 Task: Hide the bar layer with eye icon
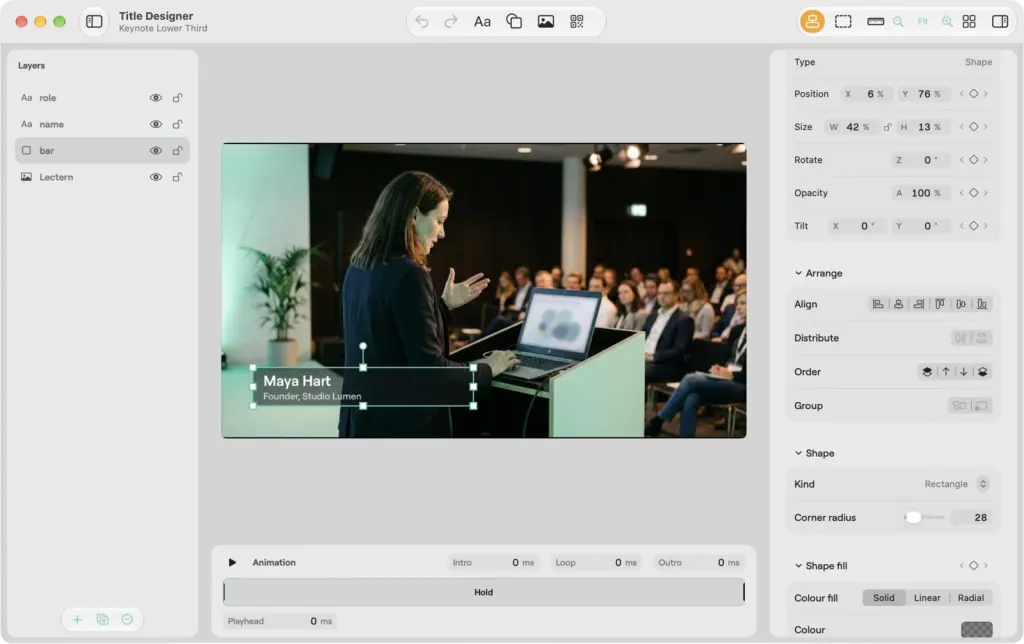[155, 151]
